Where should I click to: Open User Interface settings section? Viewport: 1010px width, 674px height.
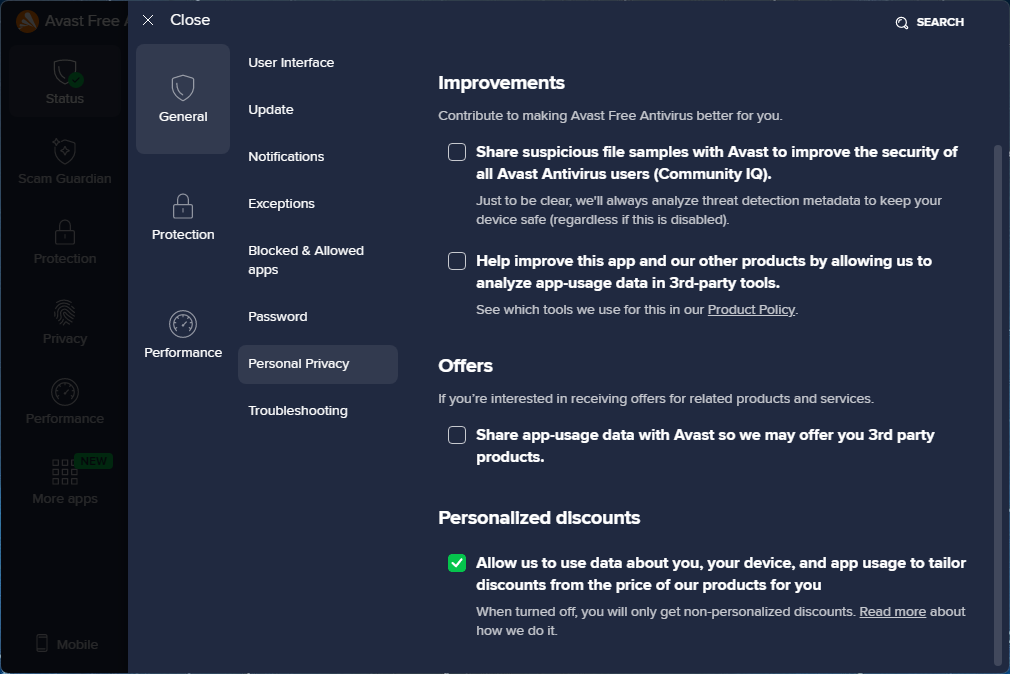click(x=291, y=63)
